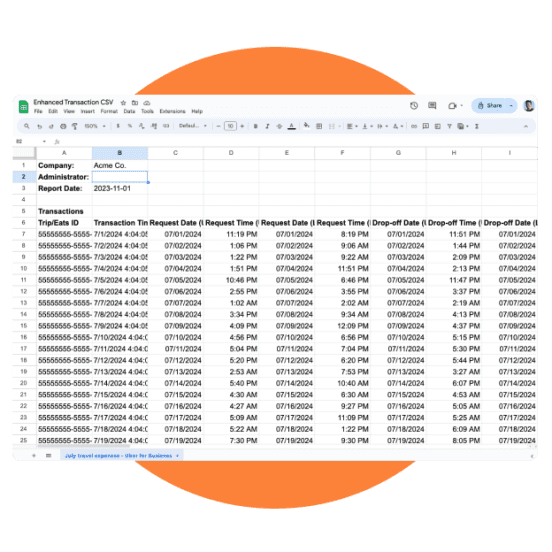The height and width of the screenshot is (552, 552).
Task: Click the Share button
Action: point(490,106)
